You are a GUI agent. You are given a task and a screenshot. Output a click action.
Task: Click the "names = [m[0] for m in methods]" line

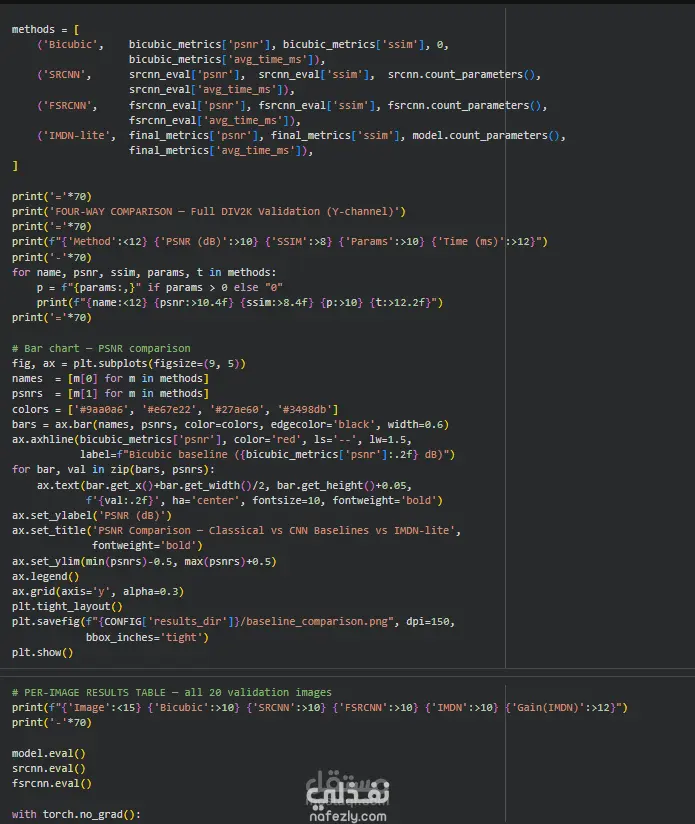tap(110, 378)
